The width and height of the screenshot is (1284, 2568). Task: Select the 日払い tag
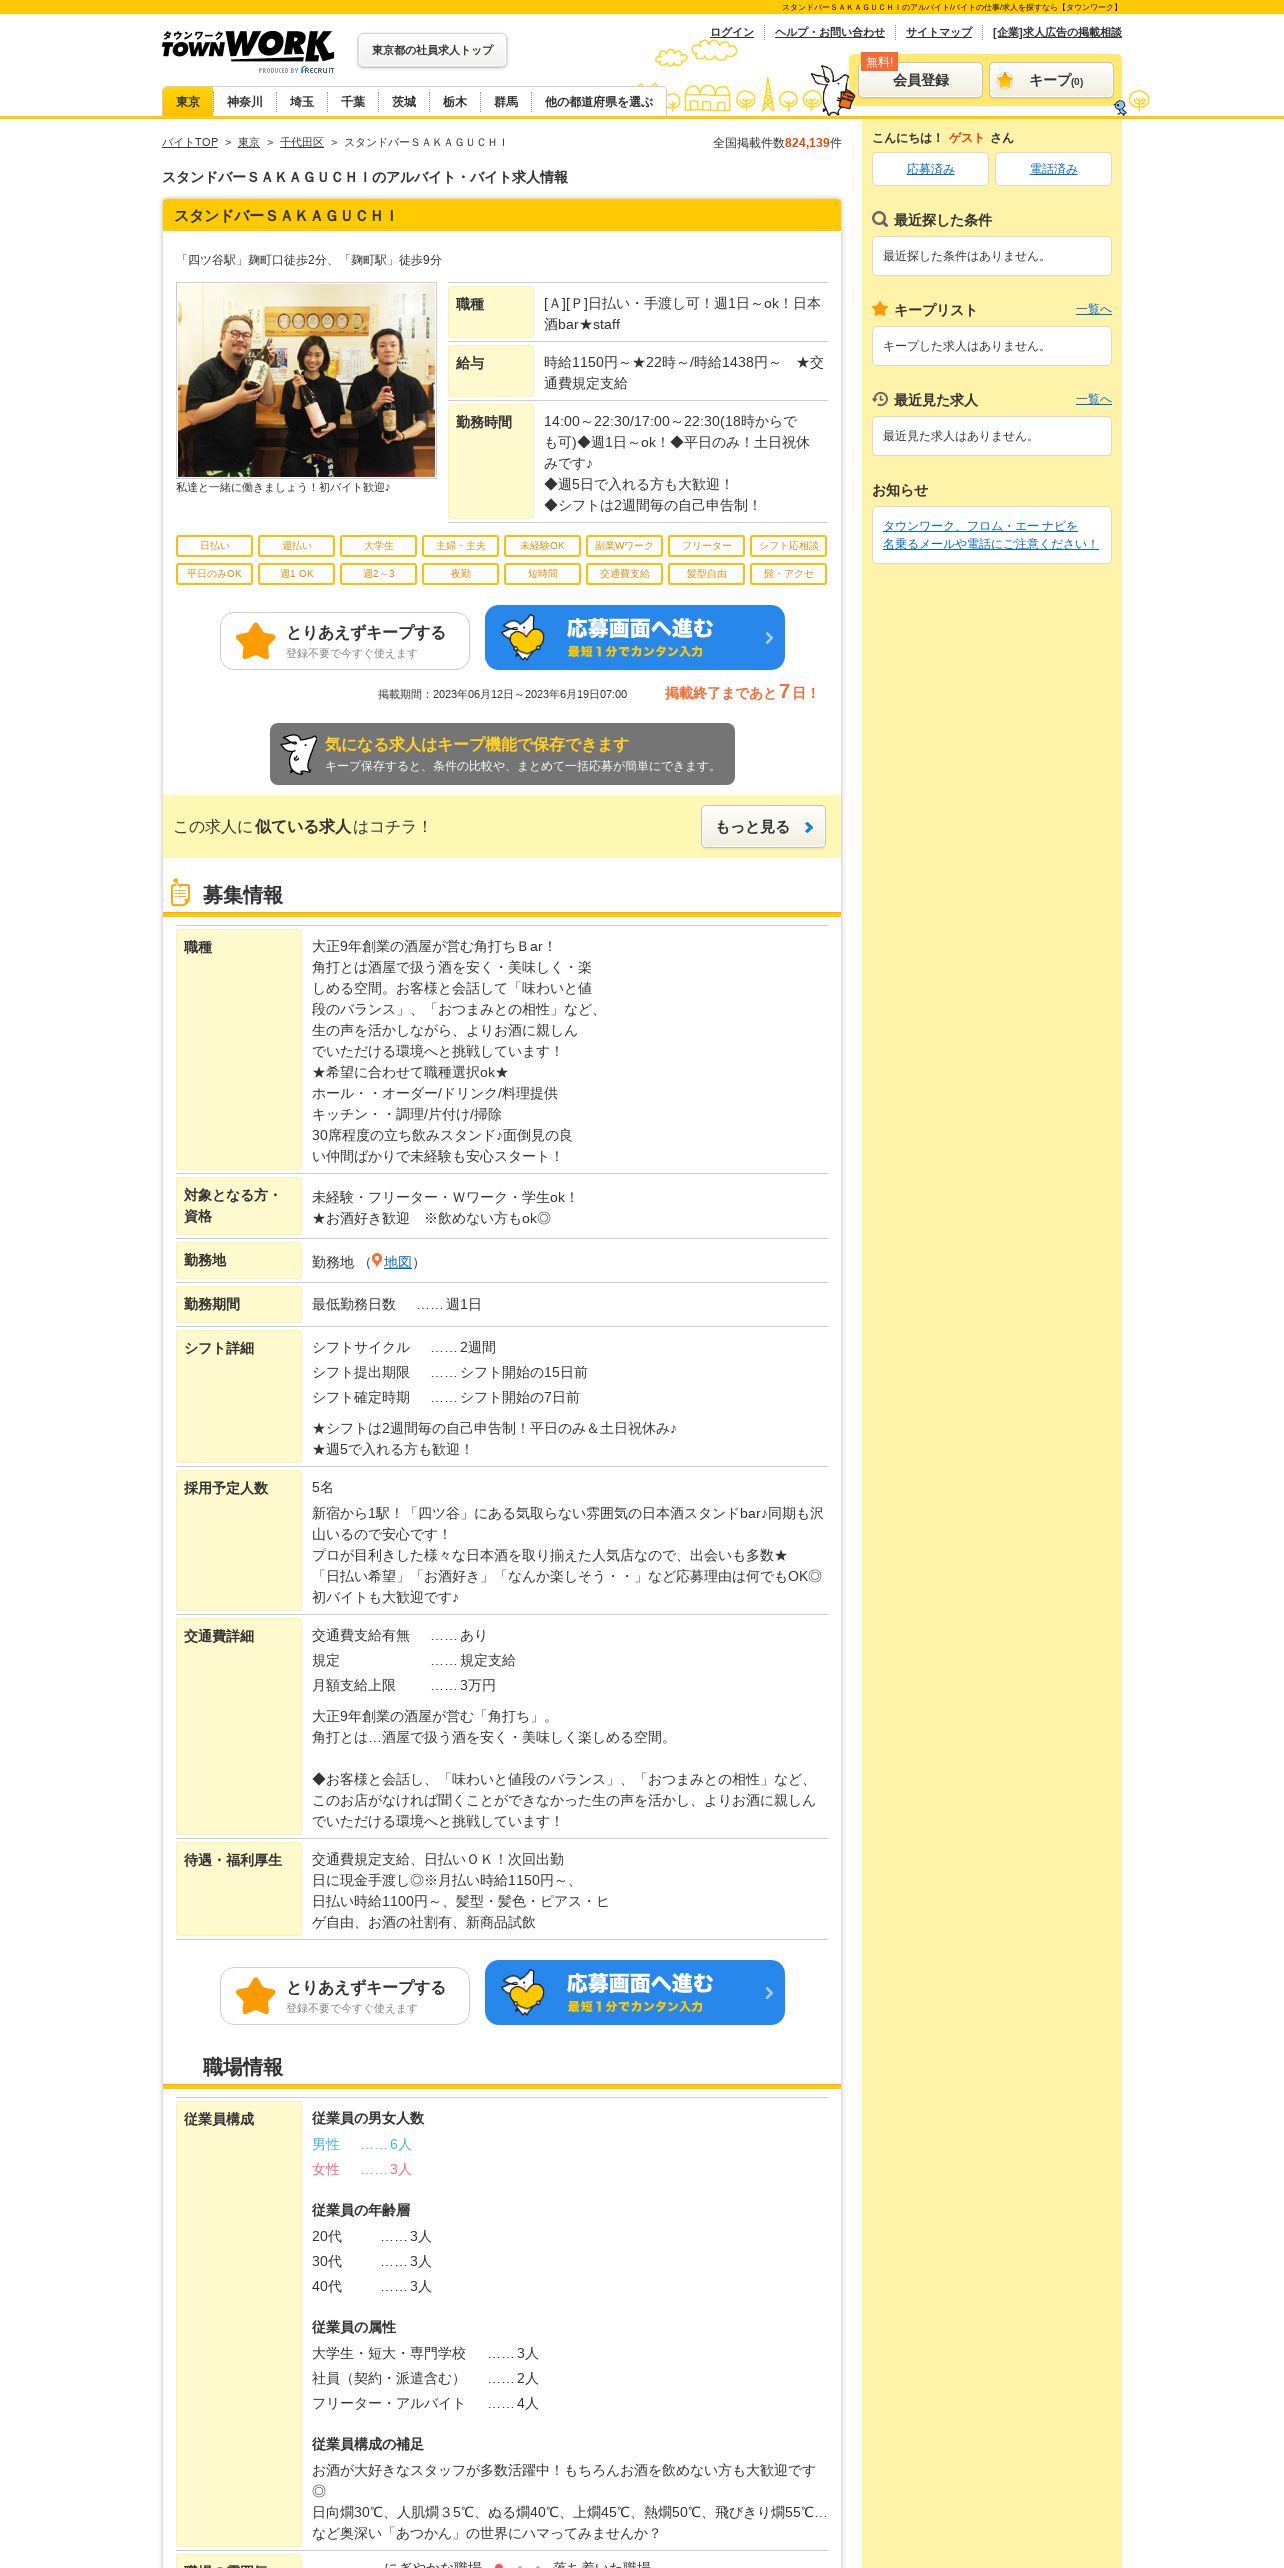(215, 546)
